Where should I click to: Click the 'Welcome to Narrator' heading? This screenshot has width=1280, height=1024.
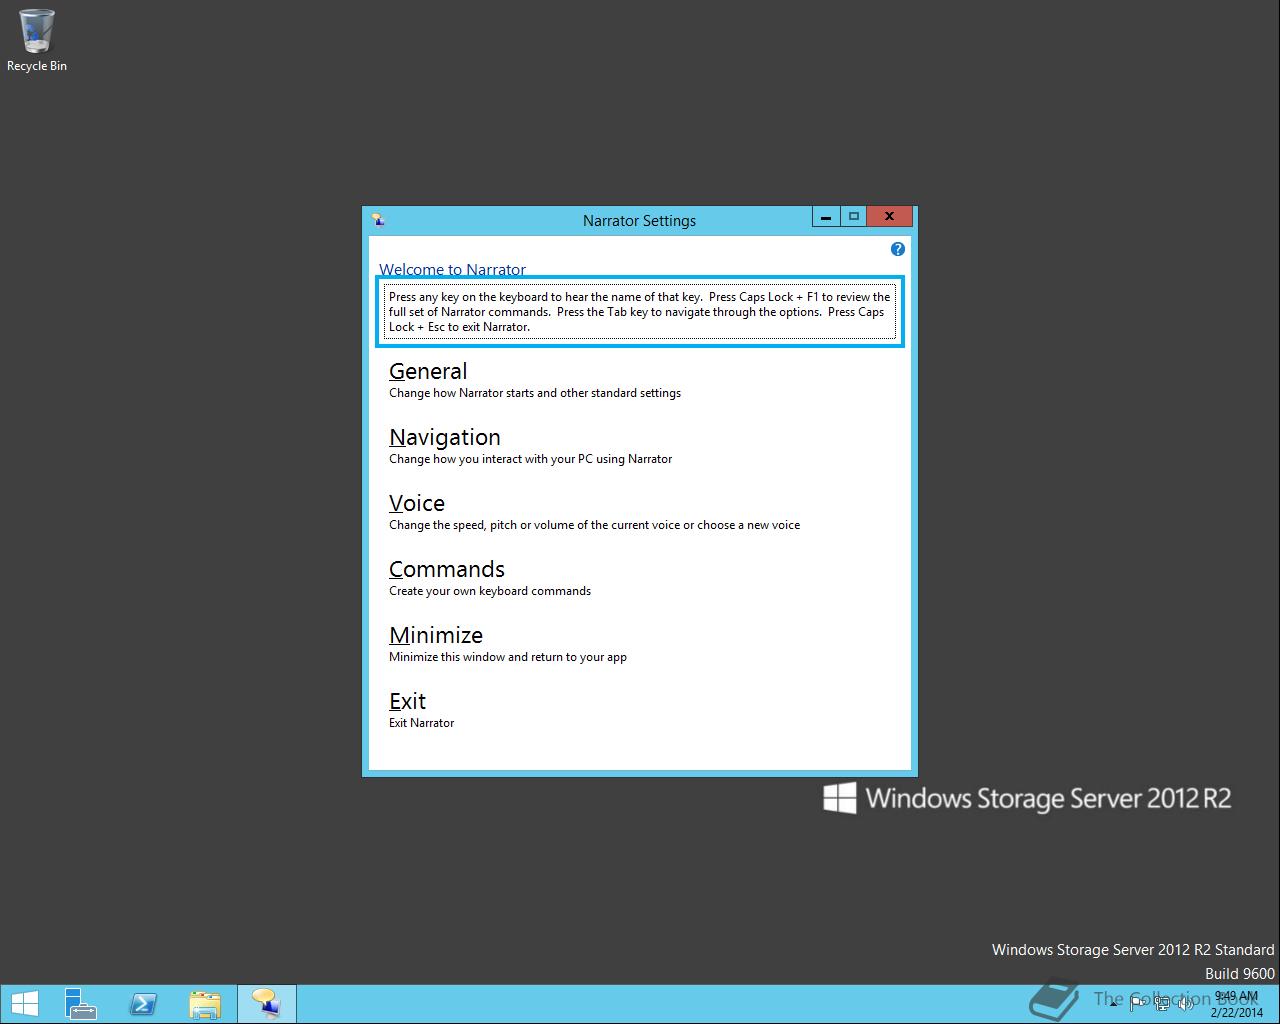pyautogui.click(x=452, y=269)
